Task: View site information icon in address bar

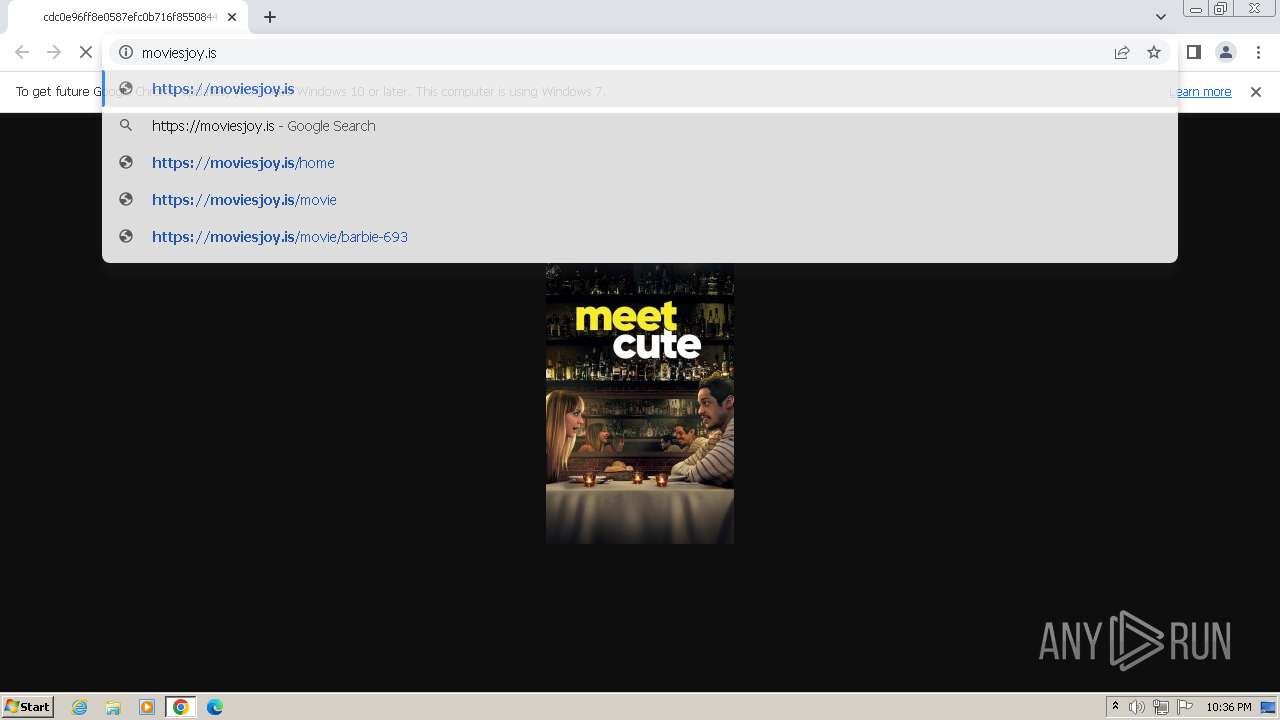Action: pyautogui.click(x=126, y=52)
